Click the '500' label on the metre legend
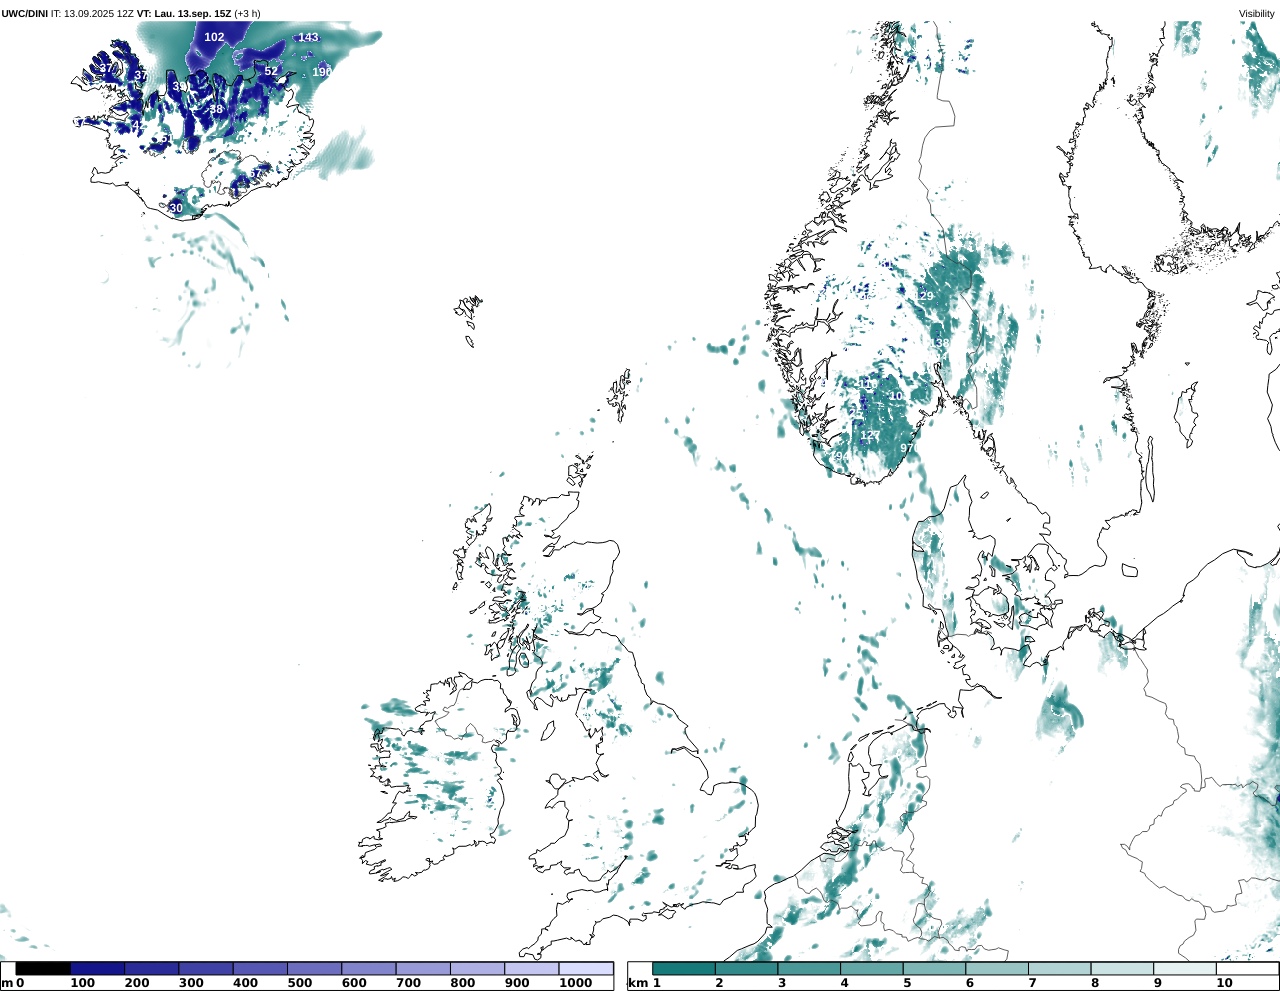Screen dimensions: 1280x991 (x=299, y=983)
